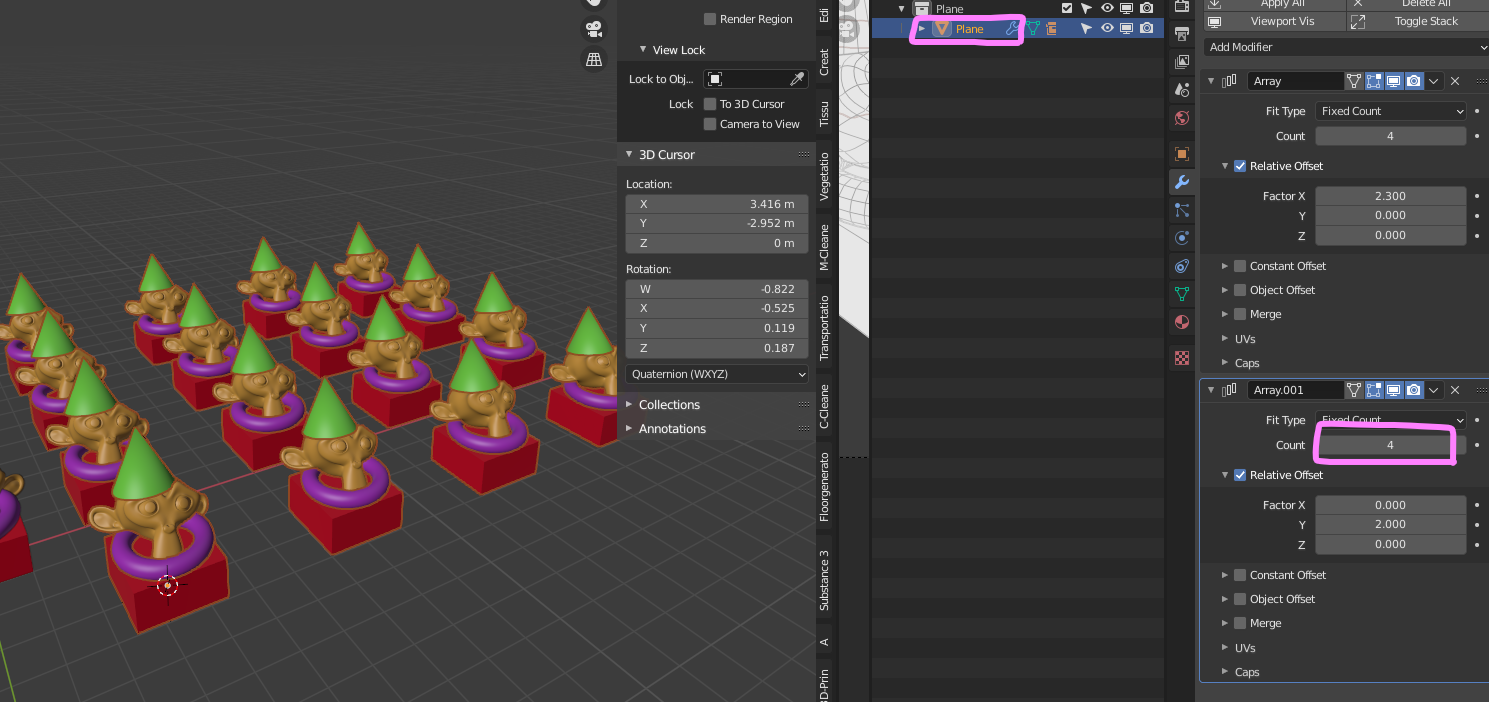Hide the selected Plane object via eye icon
1489x702 pixels.
coord(1107,29)
